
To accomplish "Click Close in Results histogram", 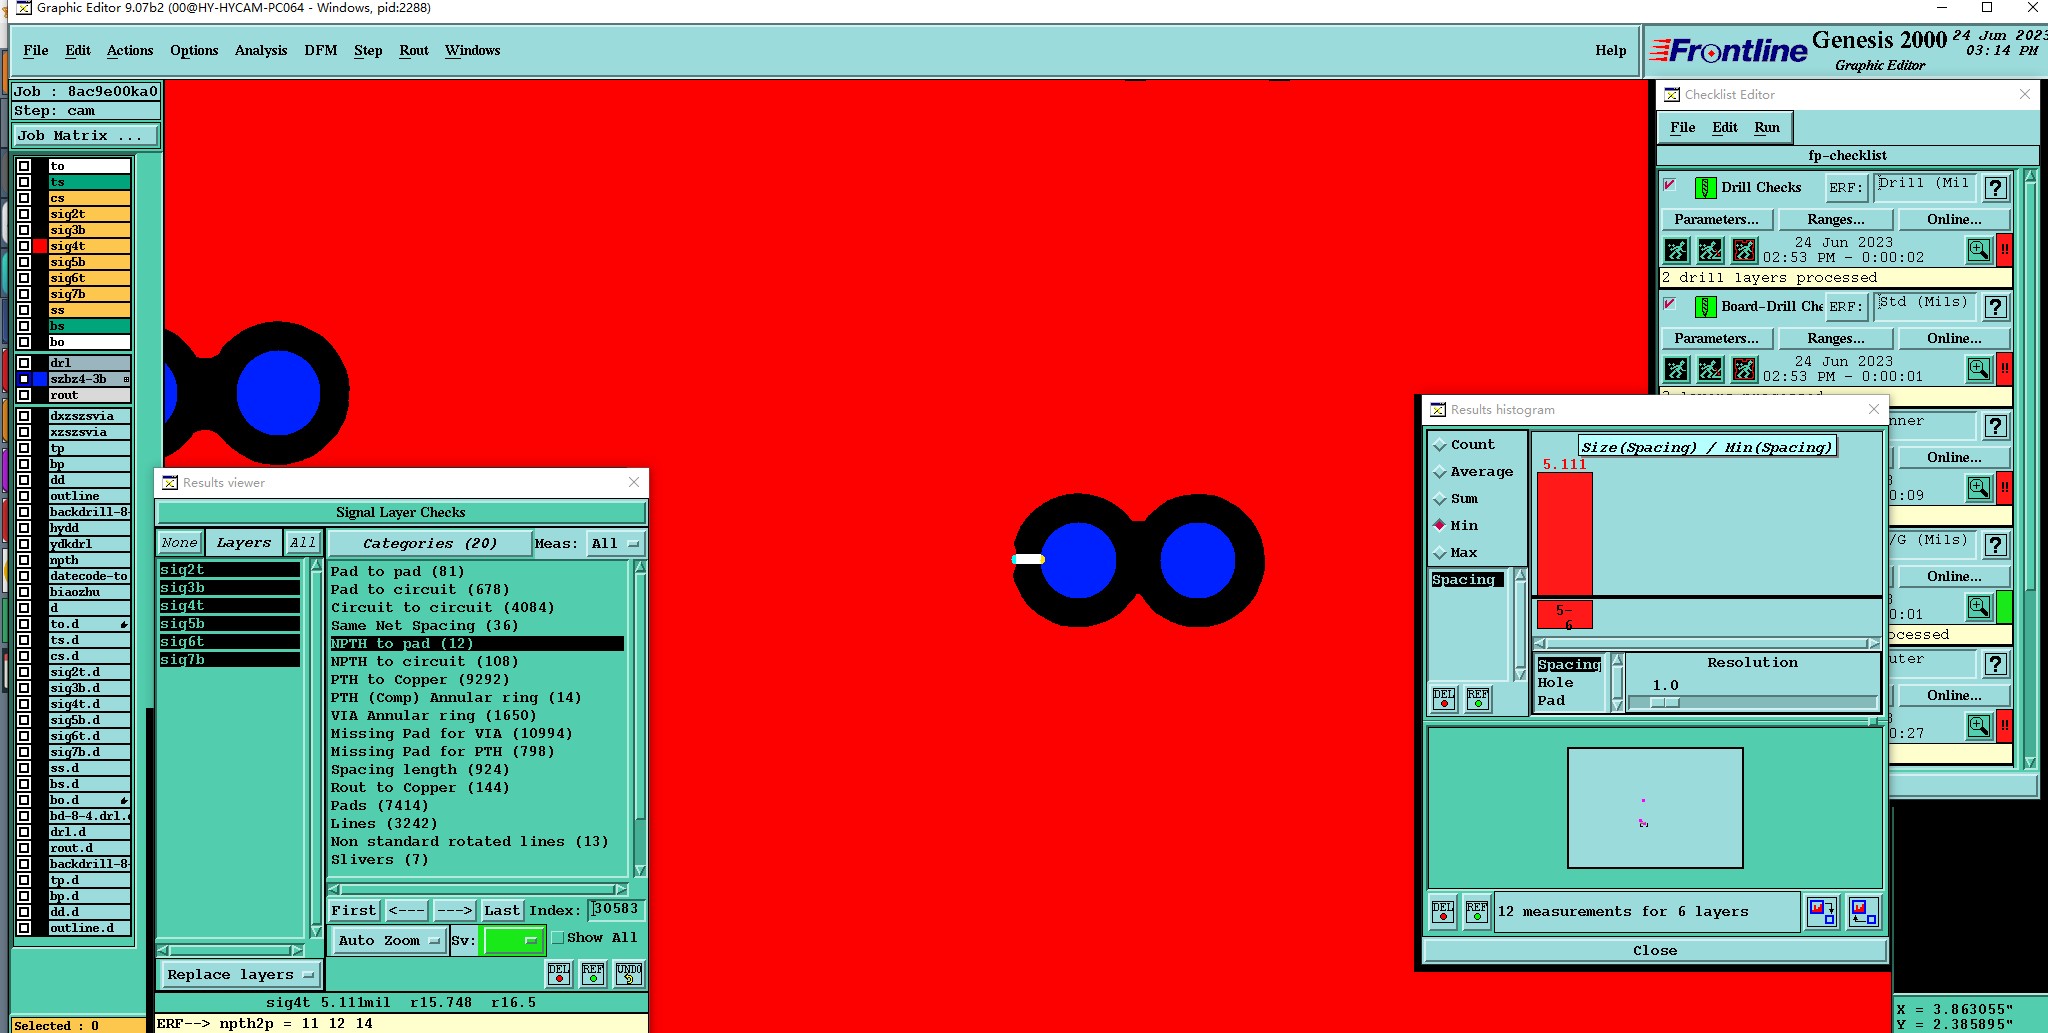I will [1655, 950].
